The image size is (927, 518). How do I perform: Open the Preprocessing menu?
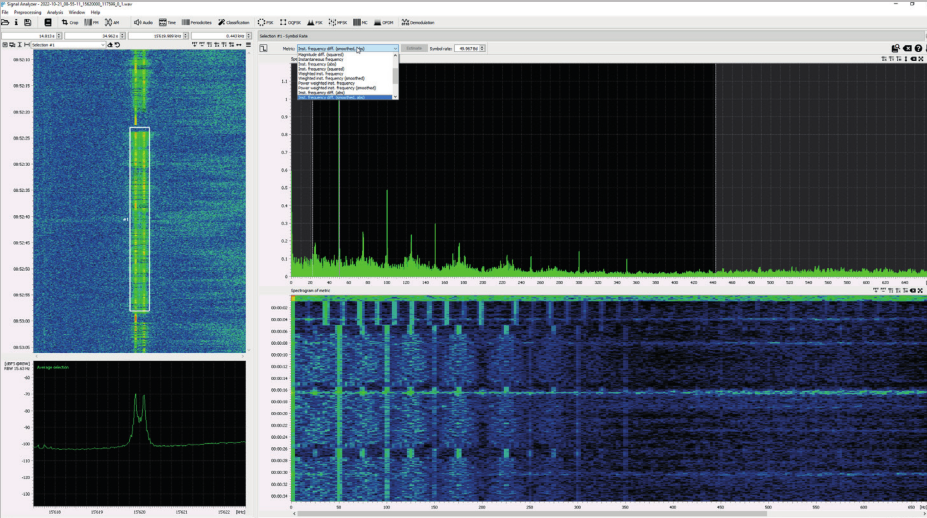tap(26, 12)
